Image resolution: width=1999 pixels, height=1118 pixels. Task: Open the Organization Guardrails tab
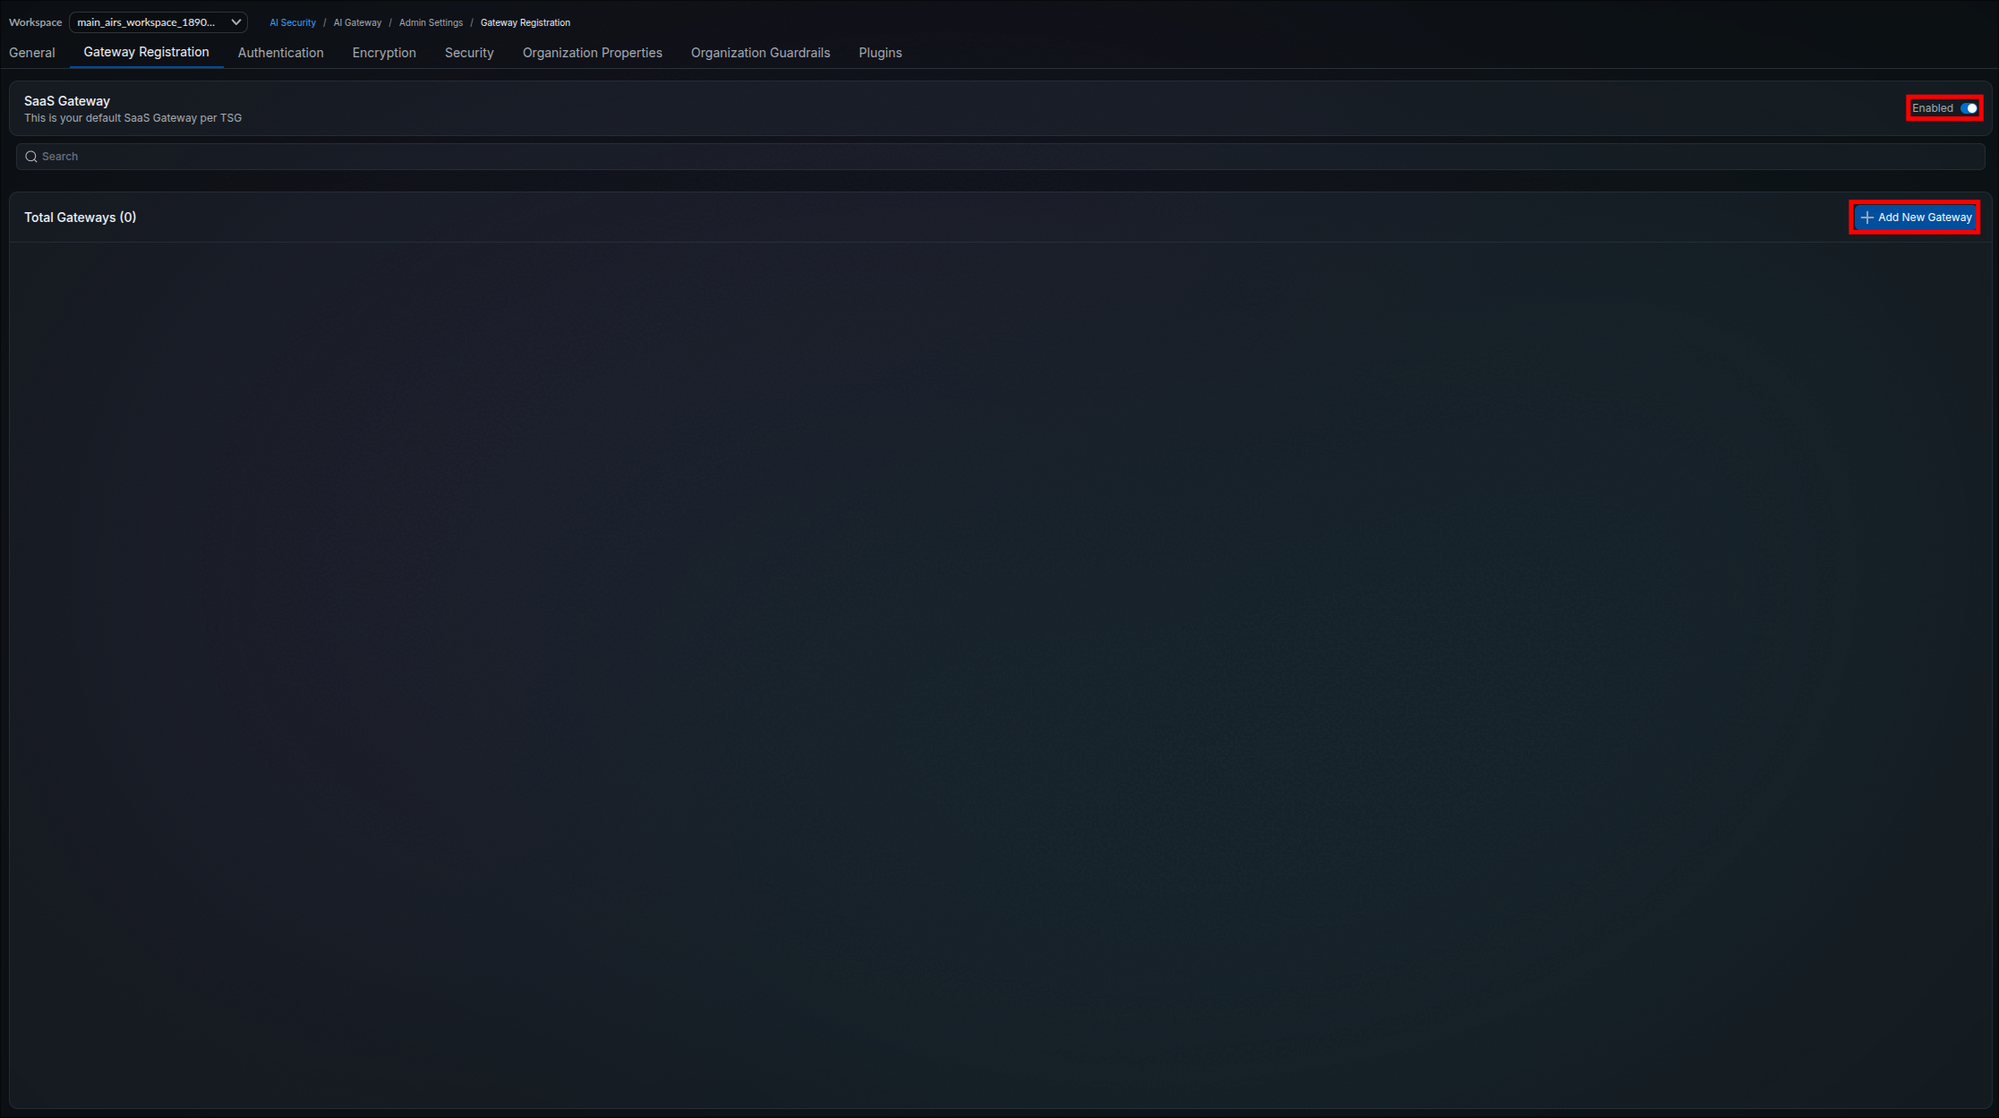point(760,53)
